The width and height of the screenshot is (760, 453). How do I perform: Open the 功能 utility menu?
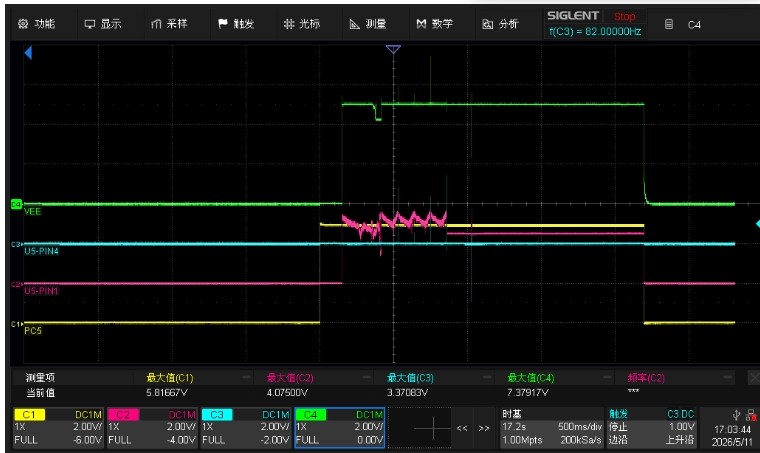point(37,24)
